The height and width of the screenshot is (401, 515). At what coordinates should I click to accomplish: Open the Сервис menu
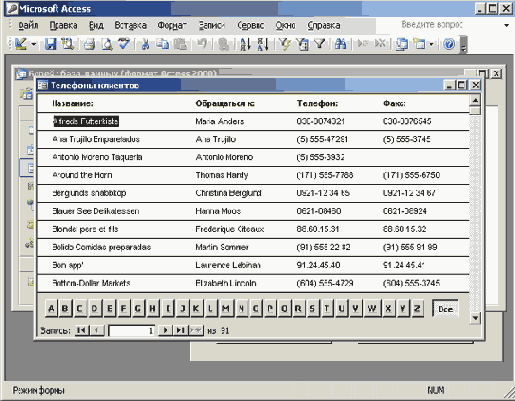251,25
